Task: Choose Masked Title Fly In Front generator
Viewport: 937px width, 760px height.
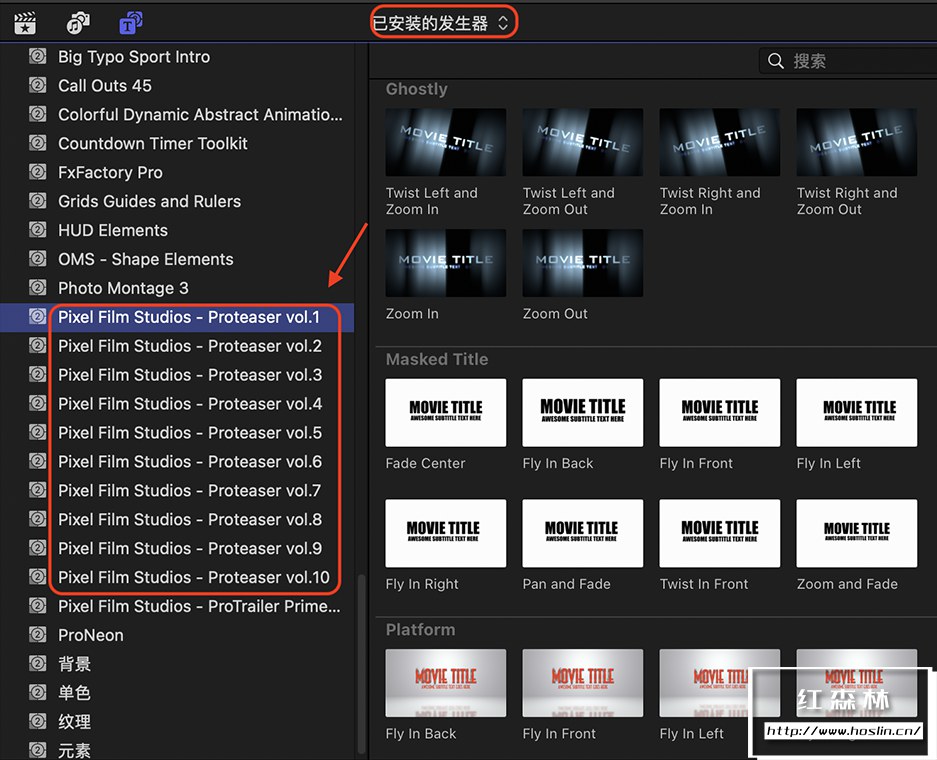Action: click(x=719, y=412)
